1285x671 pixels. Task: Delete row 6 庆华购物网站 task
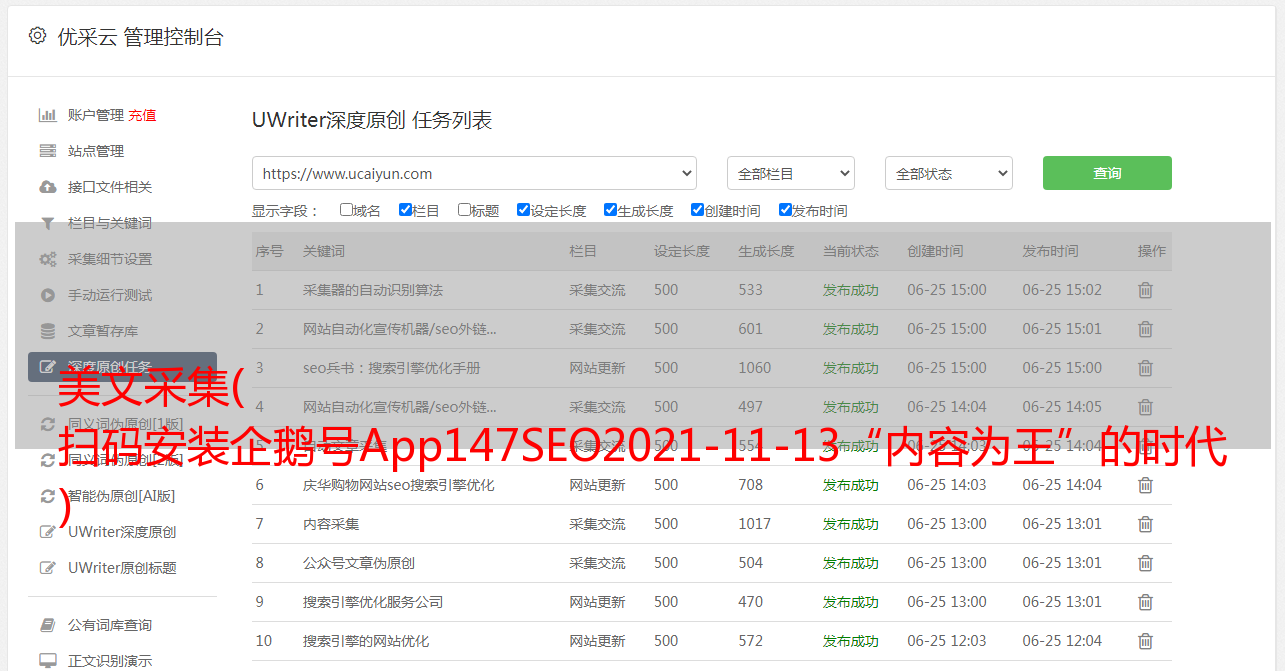coord(1145,485)
